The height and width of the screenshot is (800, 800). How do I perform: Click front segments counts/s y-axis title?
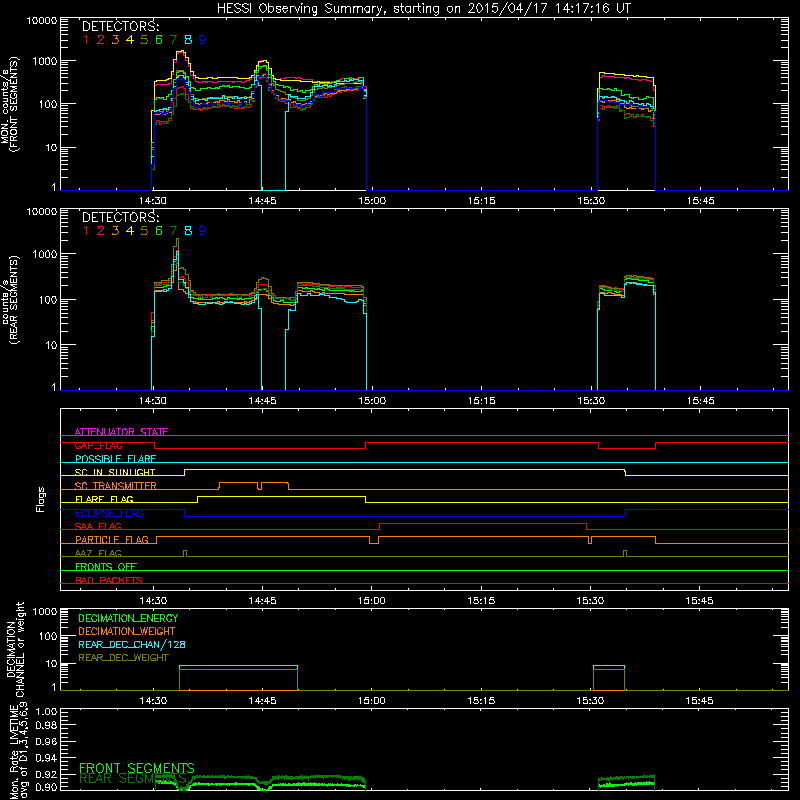[9, 104]
